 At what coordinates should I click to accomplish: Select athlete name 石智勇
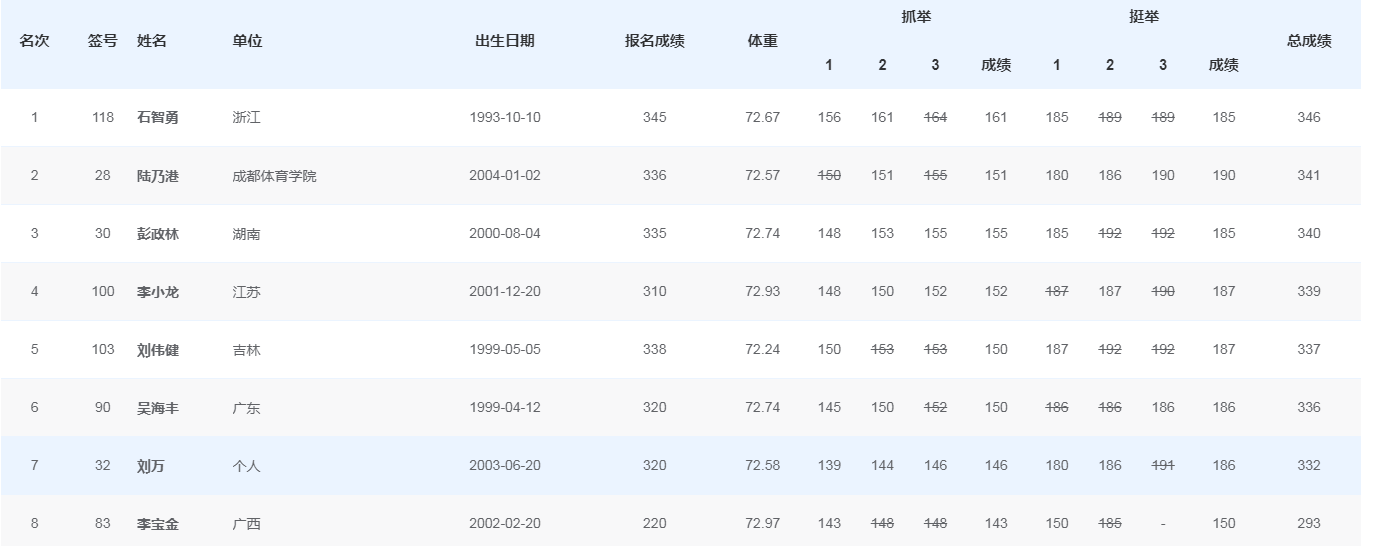[x=158, y=117]
